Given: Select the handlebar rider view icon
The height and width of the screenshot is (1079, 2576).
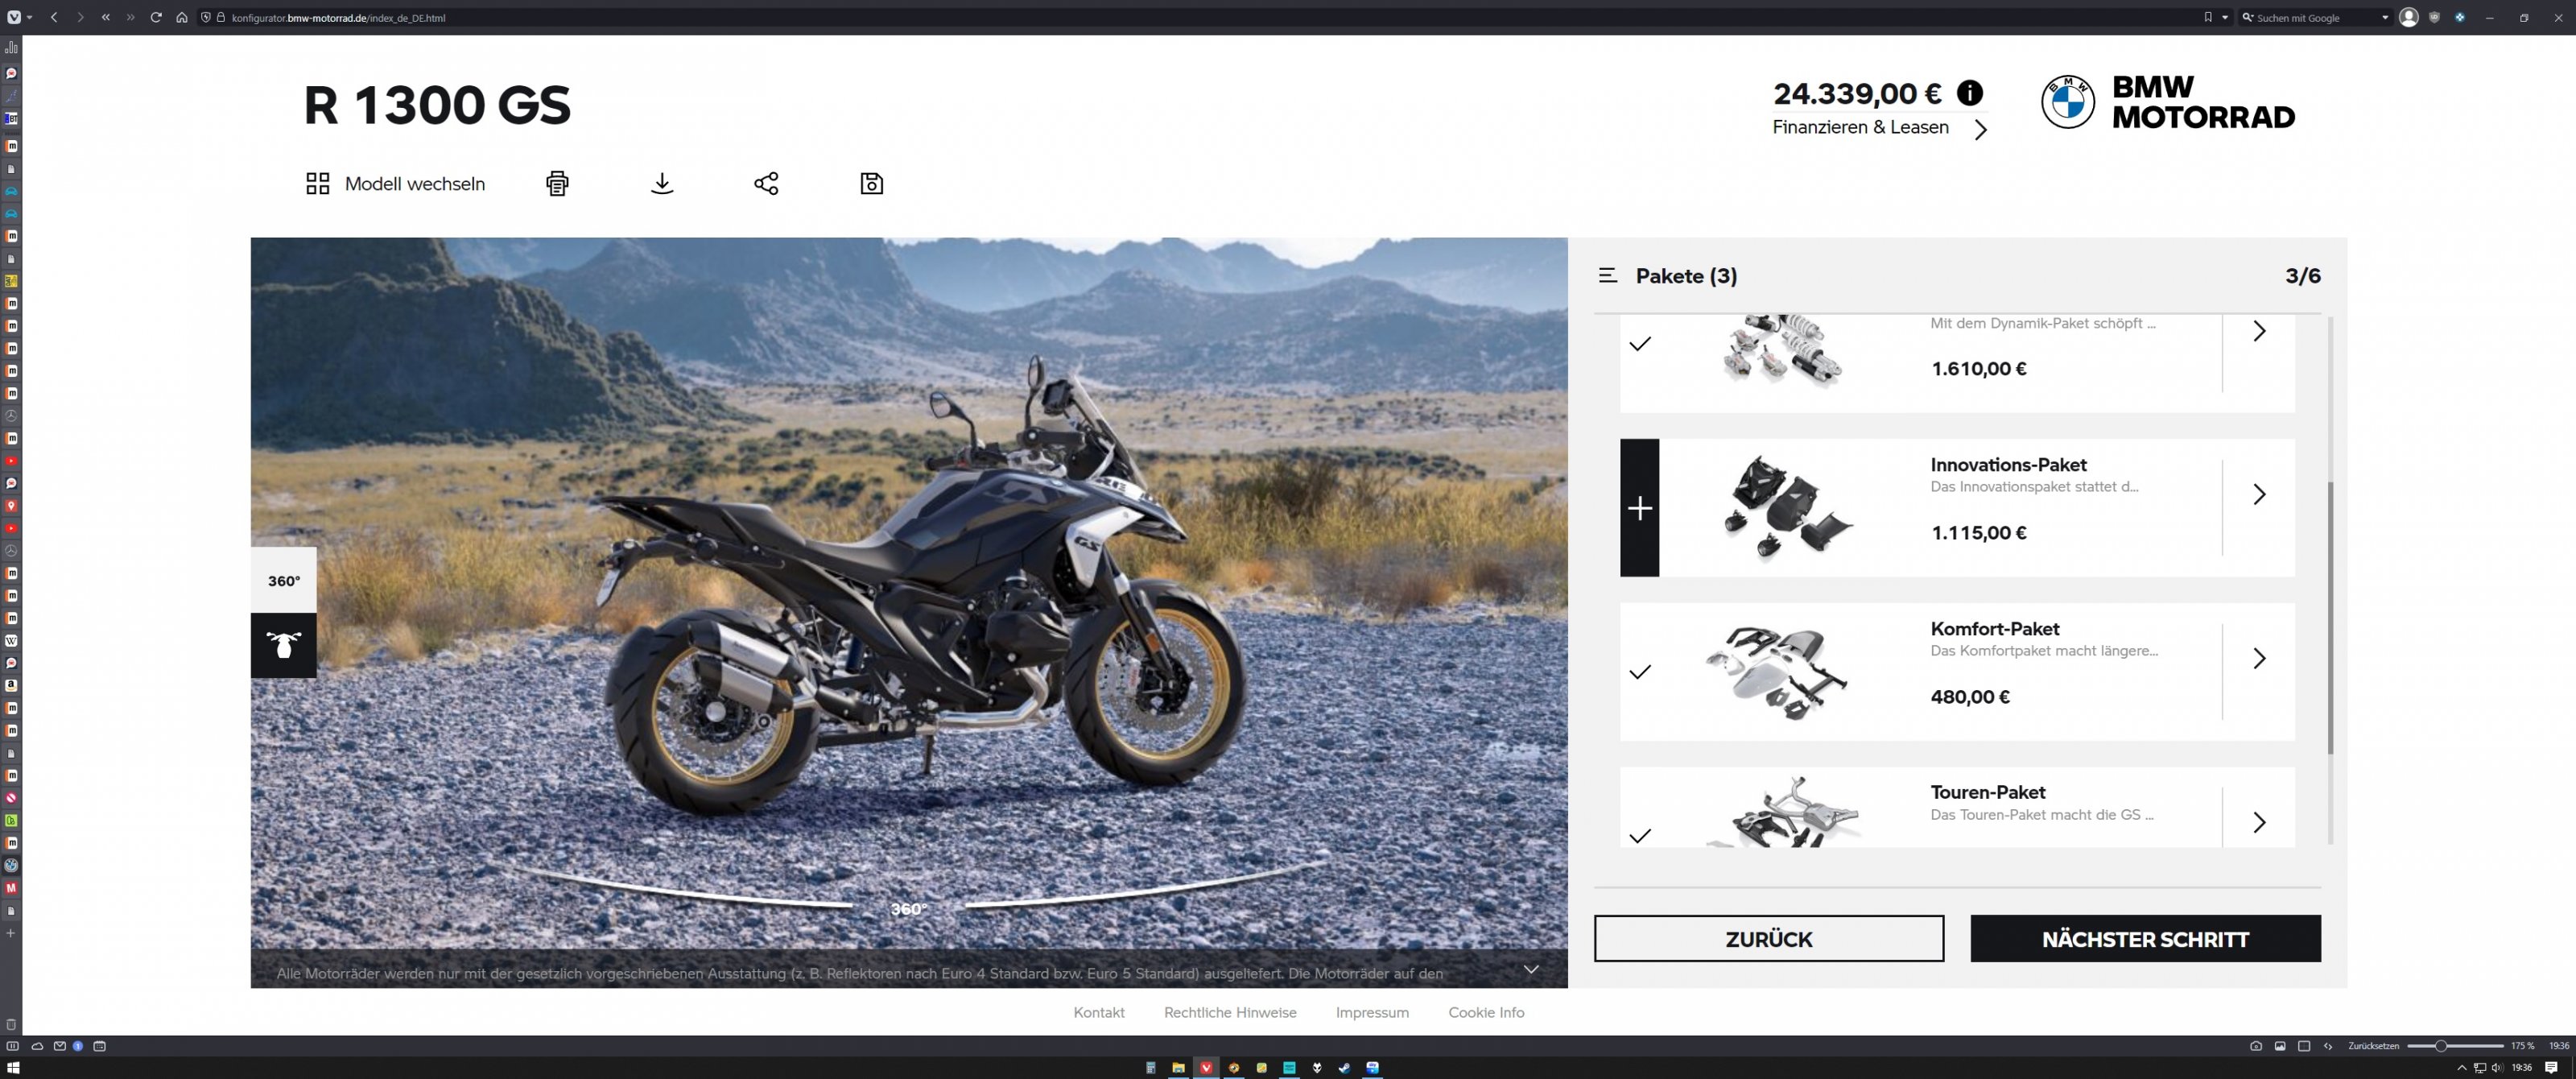Looking at the screenshot, I should point(283,645).
